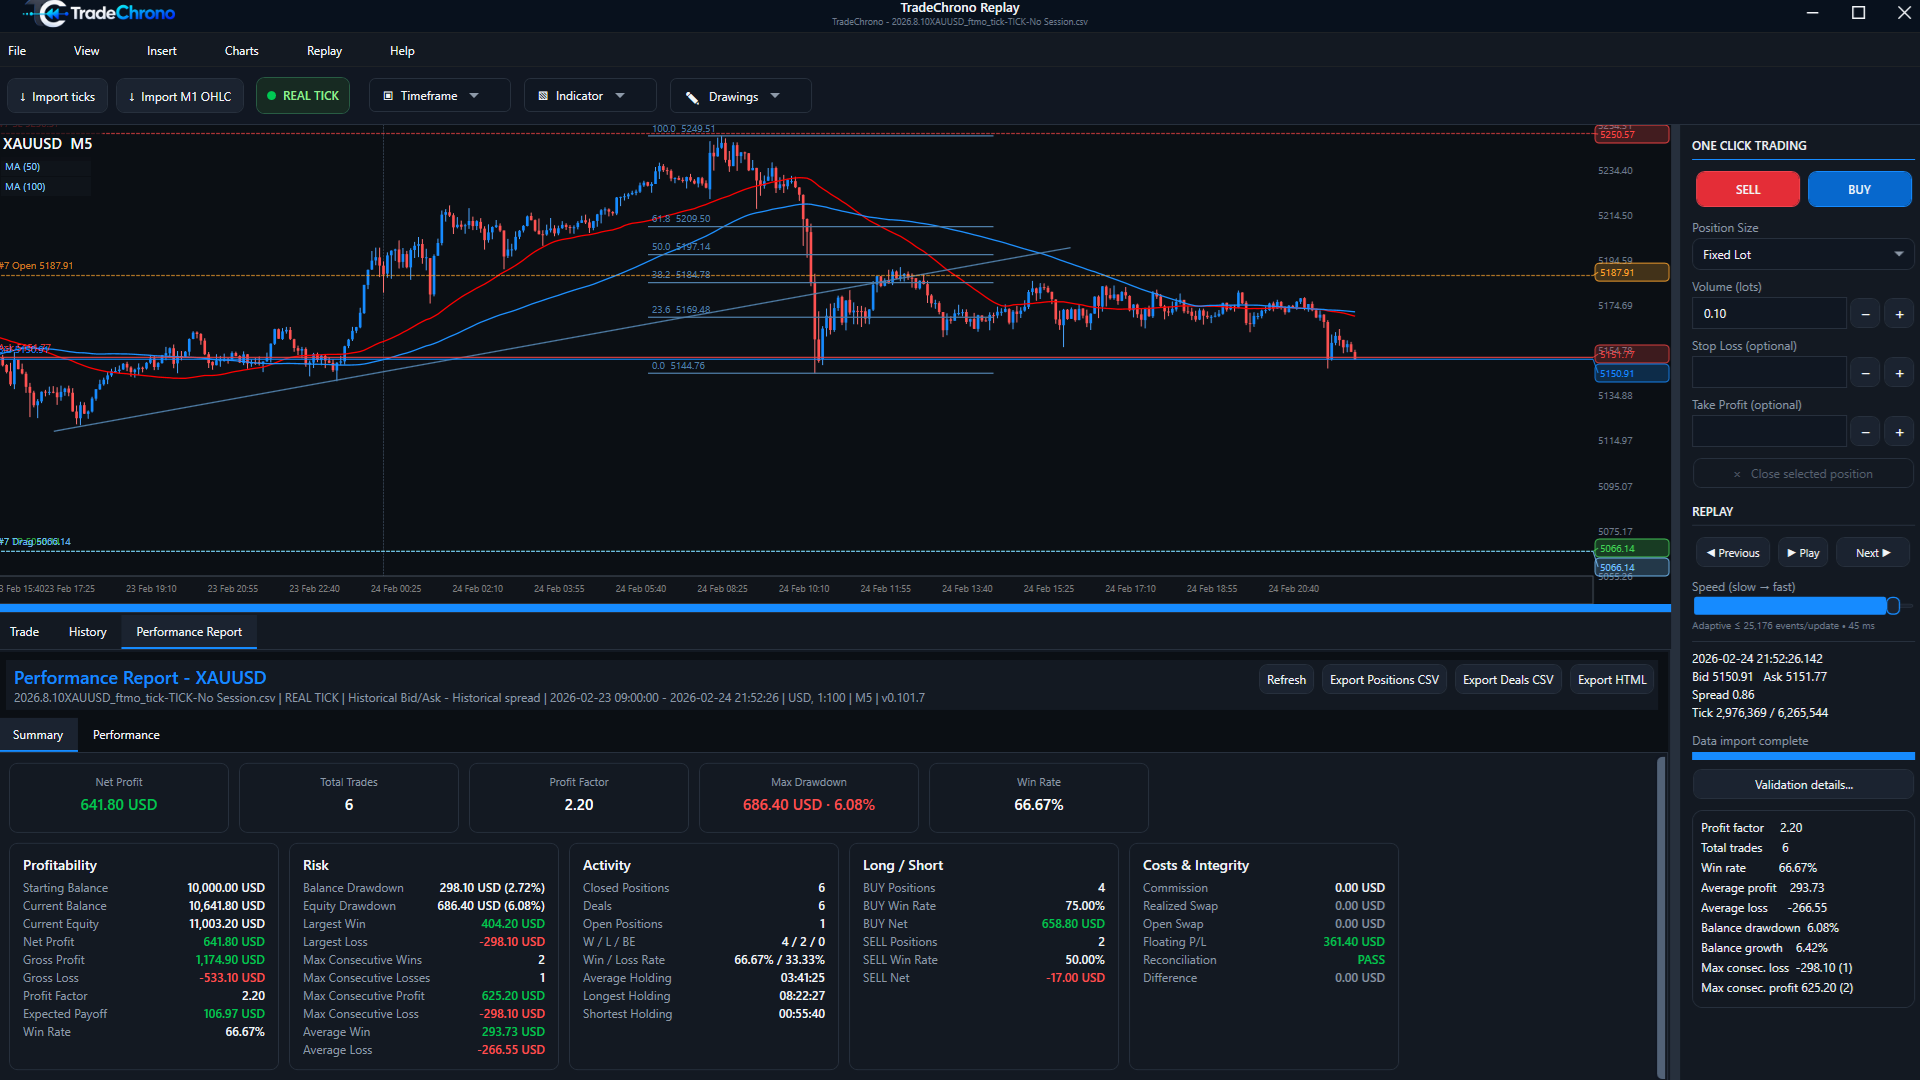The width and height of the screenshot is (1920, 1080).
Task: Click Export Positions CSV button
Action: [x=1384, y=680]
